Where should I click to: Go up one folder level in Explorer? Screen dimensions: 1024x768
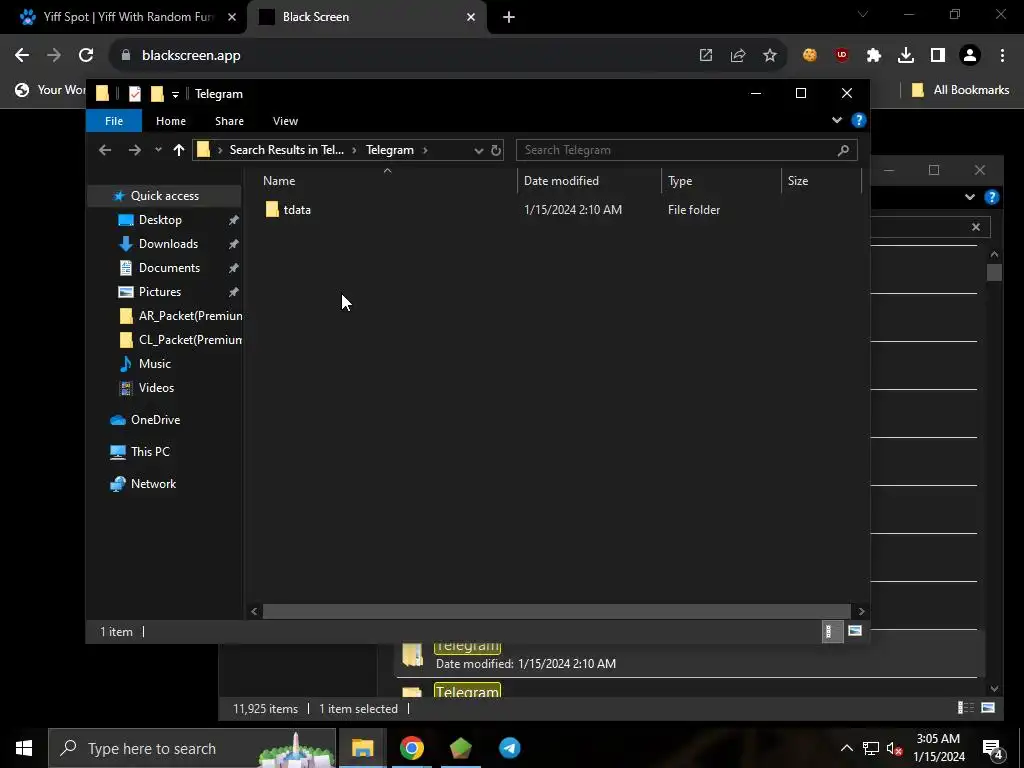coord(179,150)
